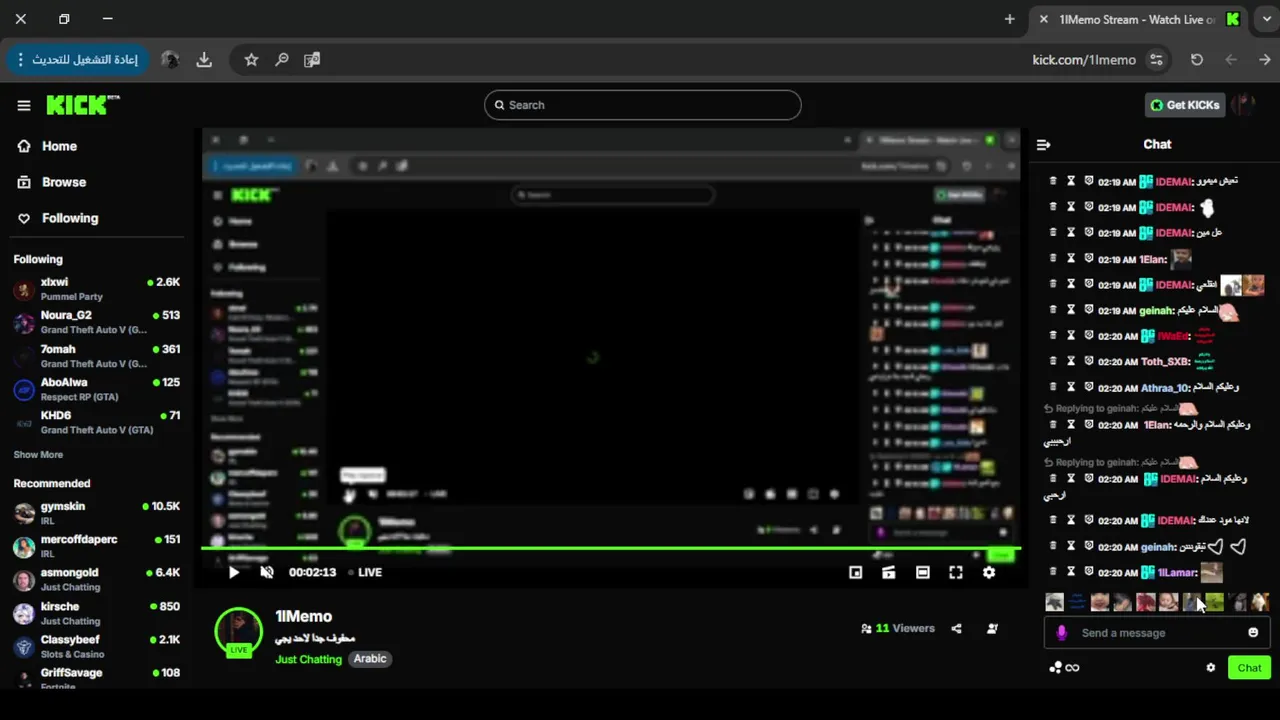Open kirsche recommended channel
This screenshot has height=720, width=1280.
point(96,613)
